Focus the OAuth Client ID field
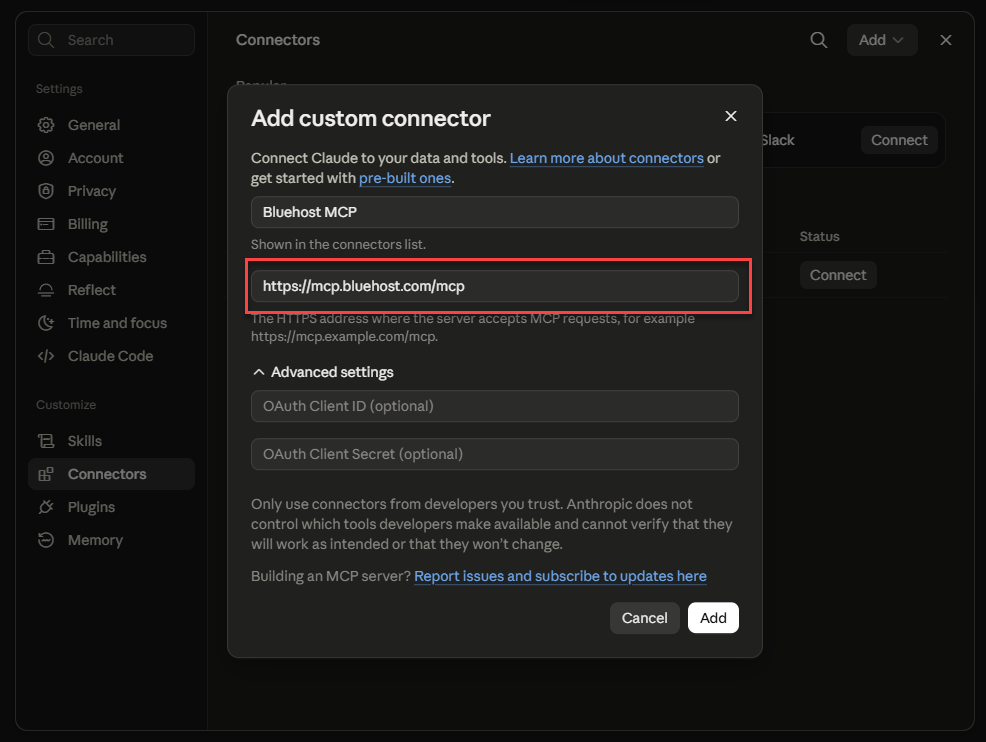Screen dimensions: 986x742 [494, 406]
